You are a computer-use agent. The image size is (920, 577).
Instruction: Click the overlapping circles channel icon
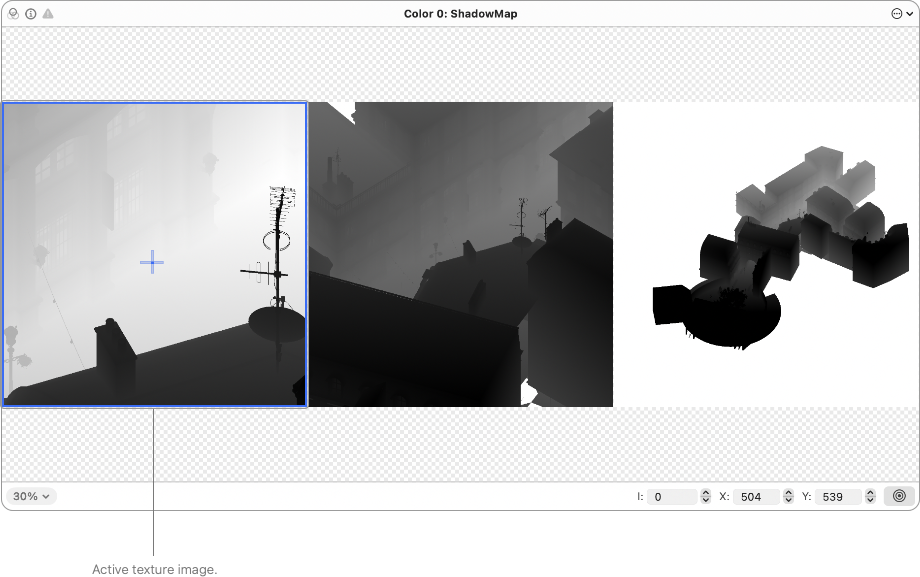pyautogui.click(x=13, y=13)
